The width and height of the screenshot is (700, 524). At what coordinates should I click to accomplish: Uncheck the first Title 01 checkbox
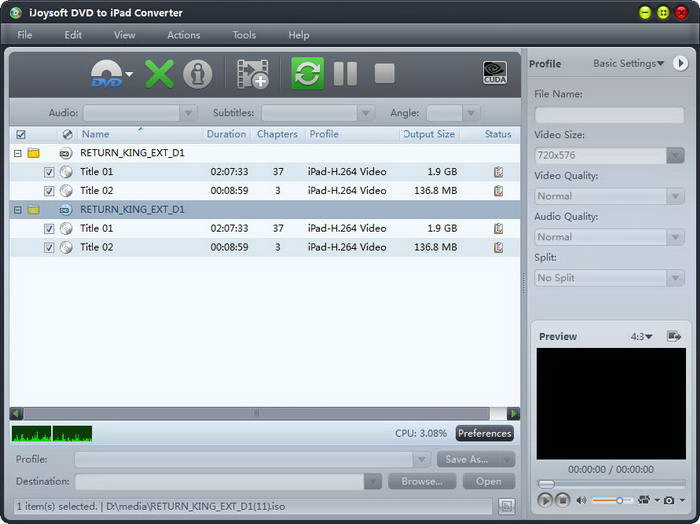[x=49, y=172]
